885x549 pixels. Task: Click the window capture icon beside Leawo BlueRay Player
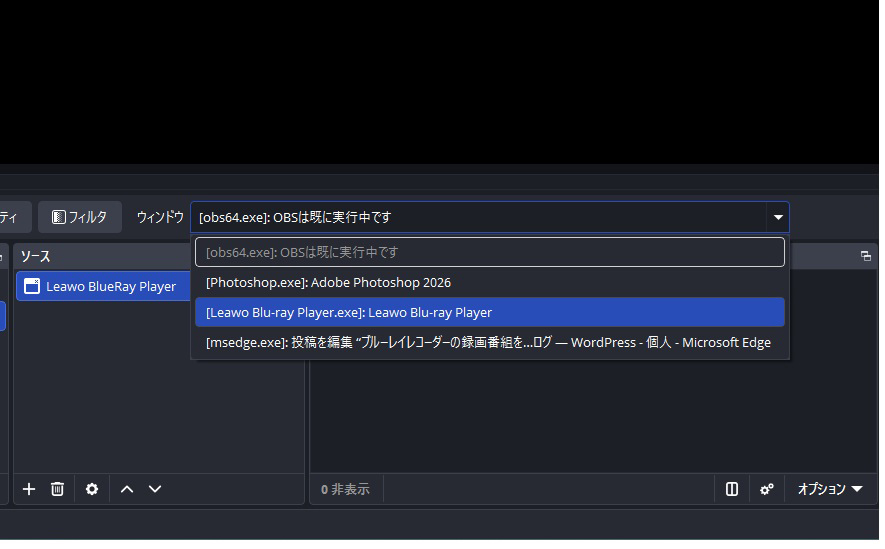click(32, 286)
